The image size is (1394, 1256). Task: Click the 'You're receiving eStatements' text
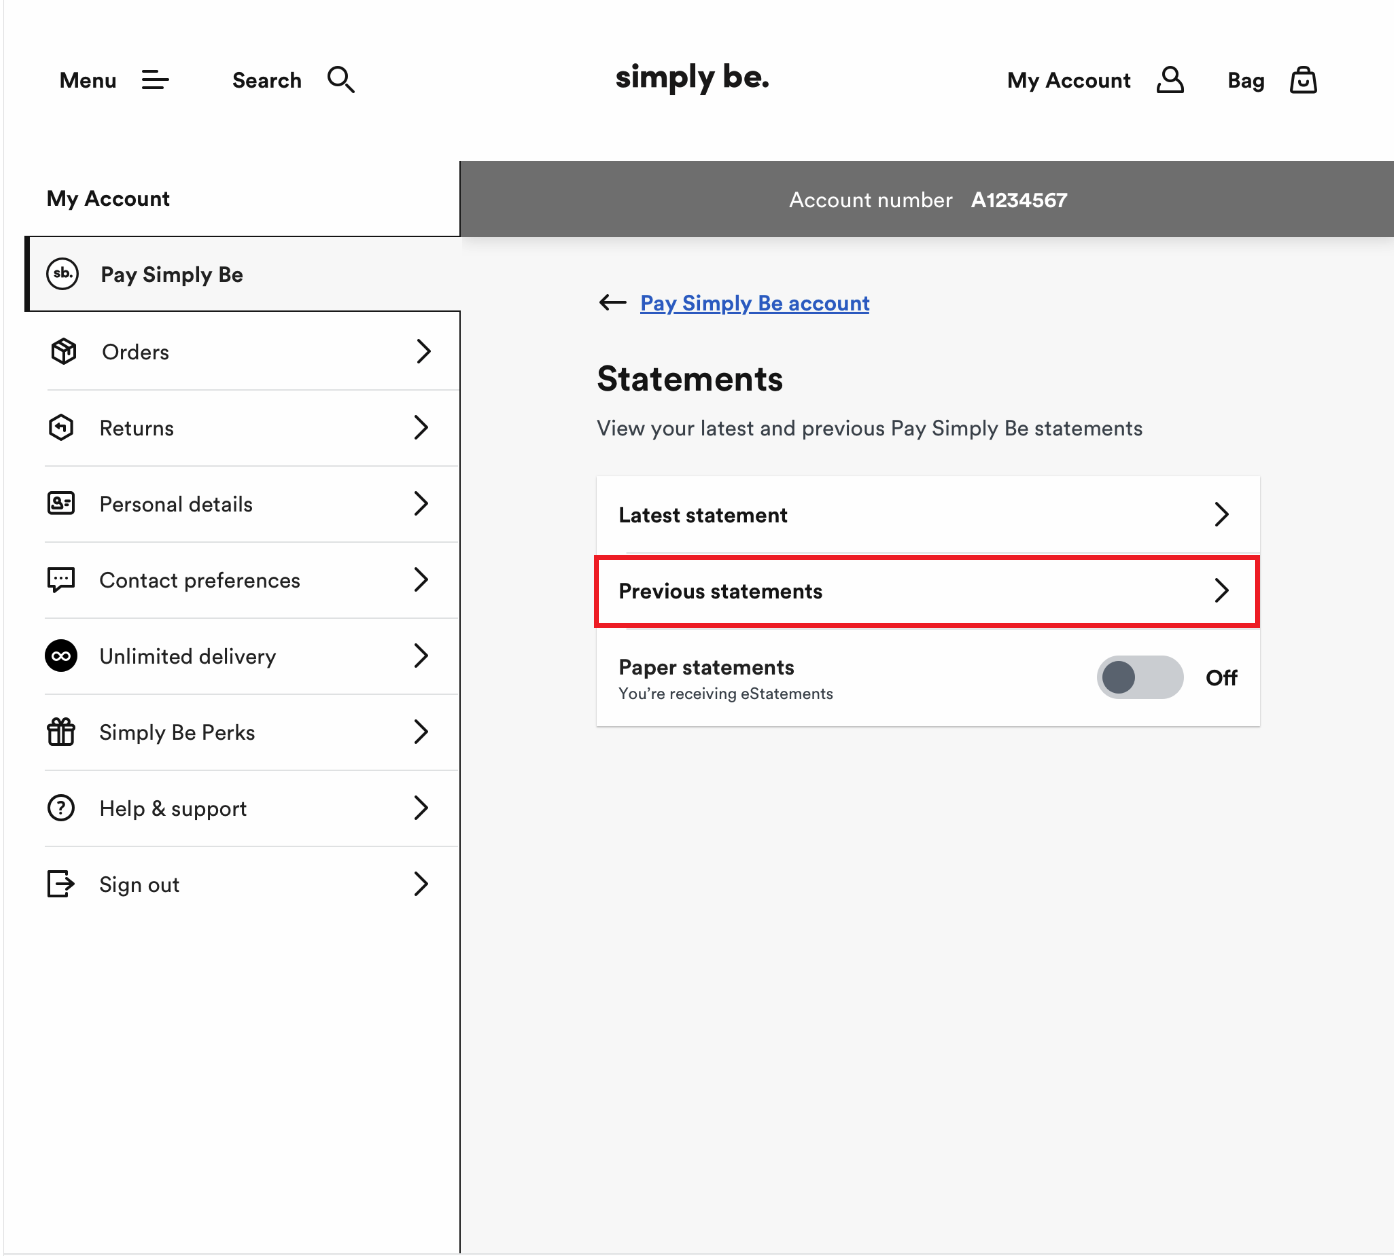[x=726, y=693]
